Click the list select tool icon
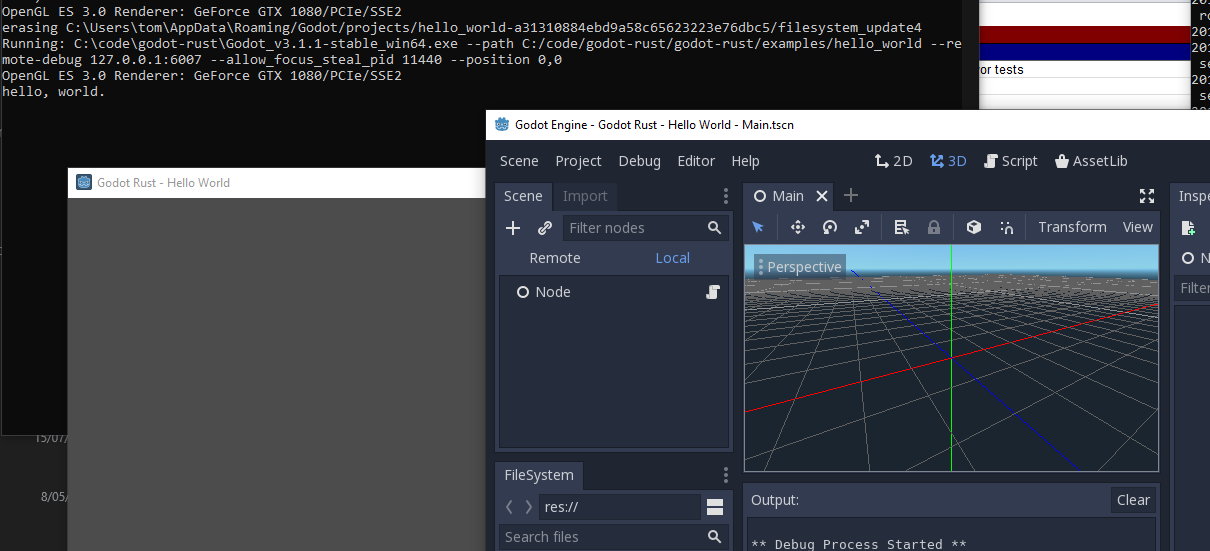Viewport: 1210px width, 551px height. point(902,227)
